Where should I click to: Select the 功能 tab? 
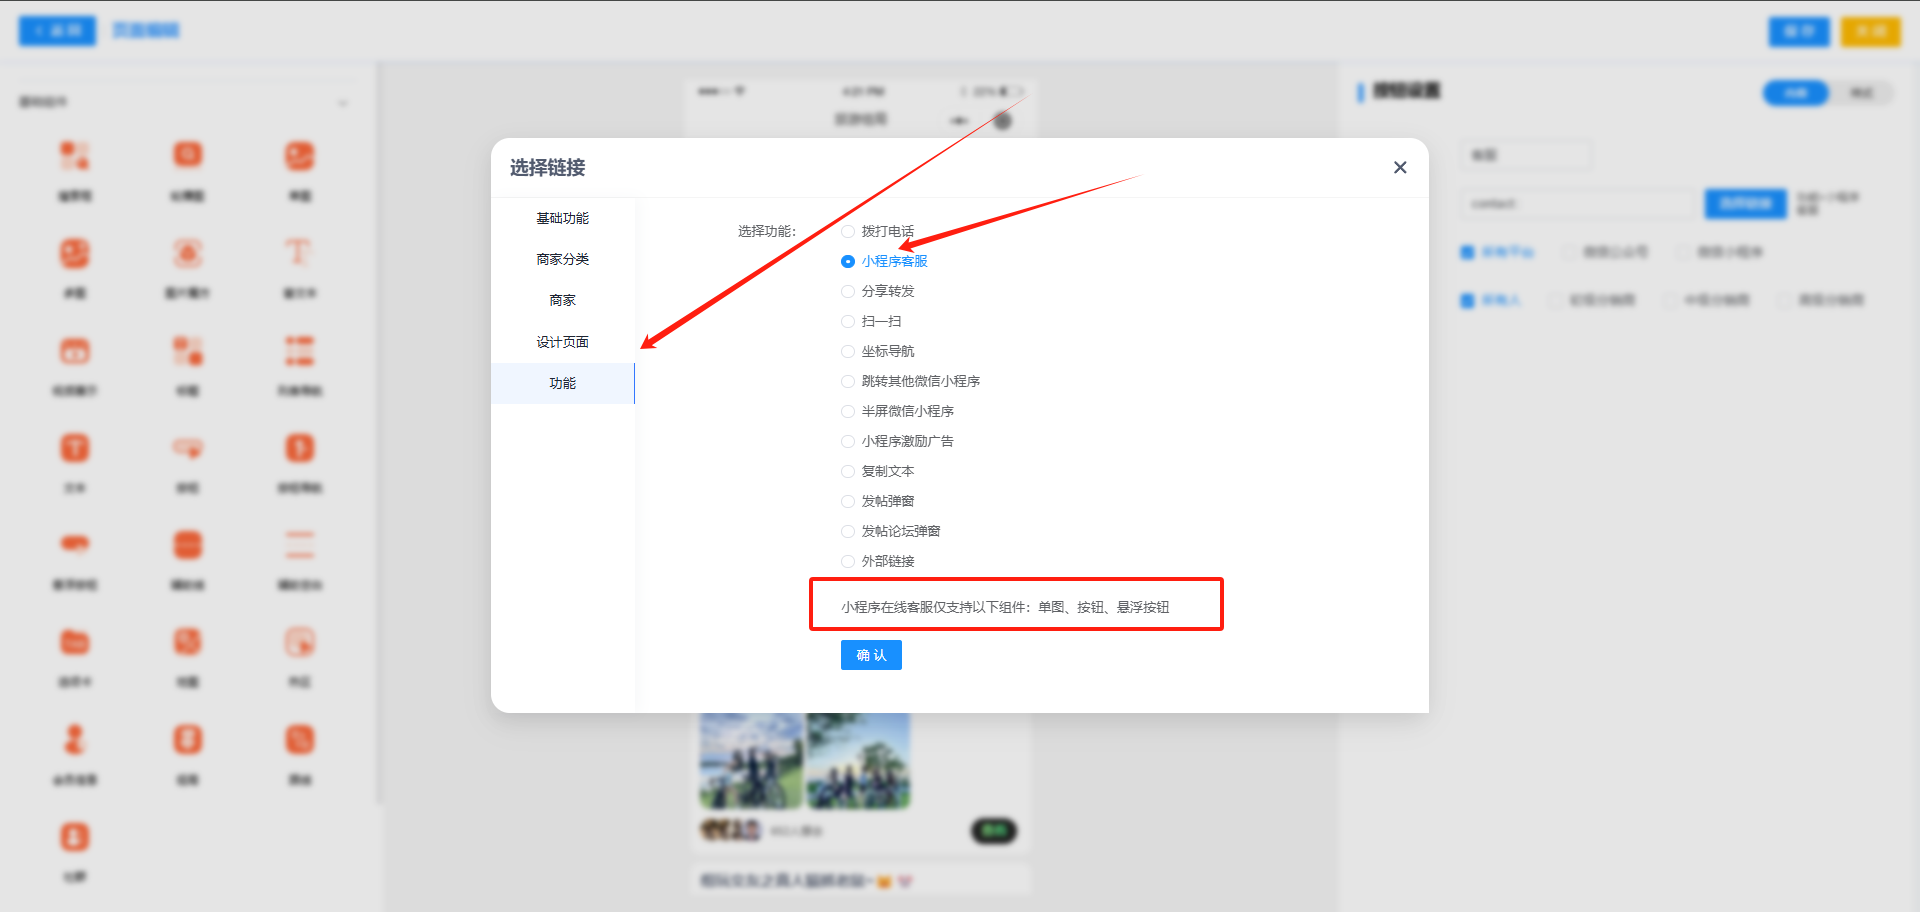pos(562,383)
